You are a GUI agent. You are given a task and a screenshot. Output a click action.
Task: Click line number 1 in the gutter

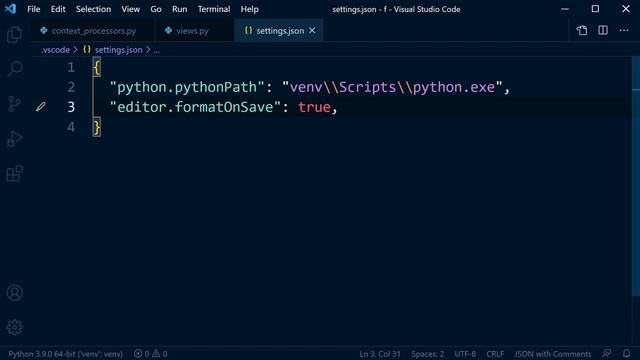coord(71,67)
